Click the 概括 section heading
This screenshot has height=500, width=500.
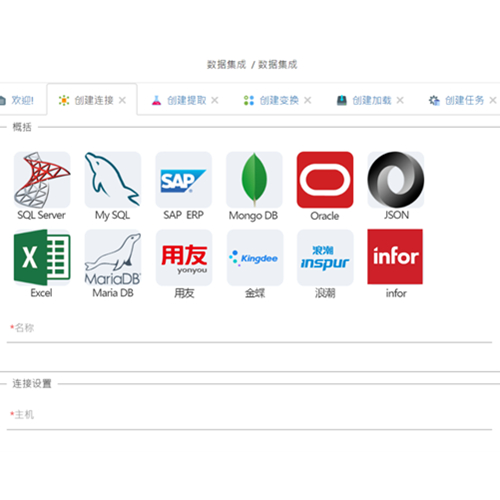click(x=22, y=127)
